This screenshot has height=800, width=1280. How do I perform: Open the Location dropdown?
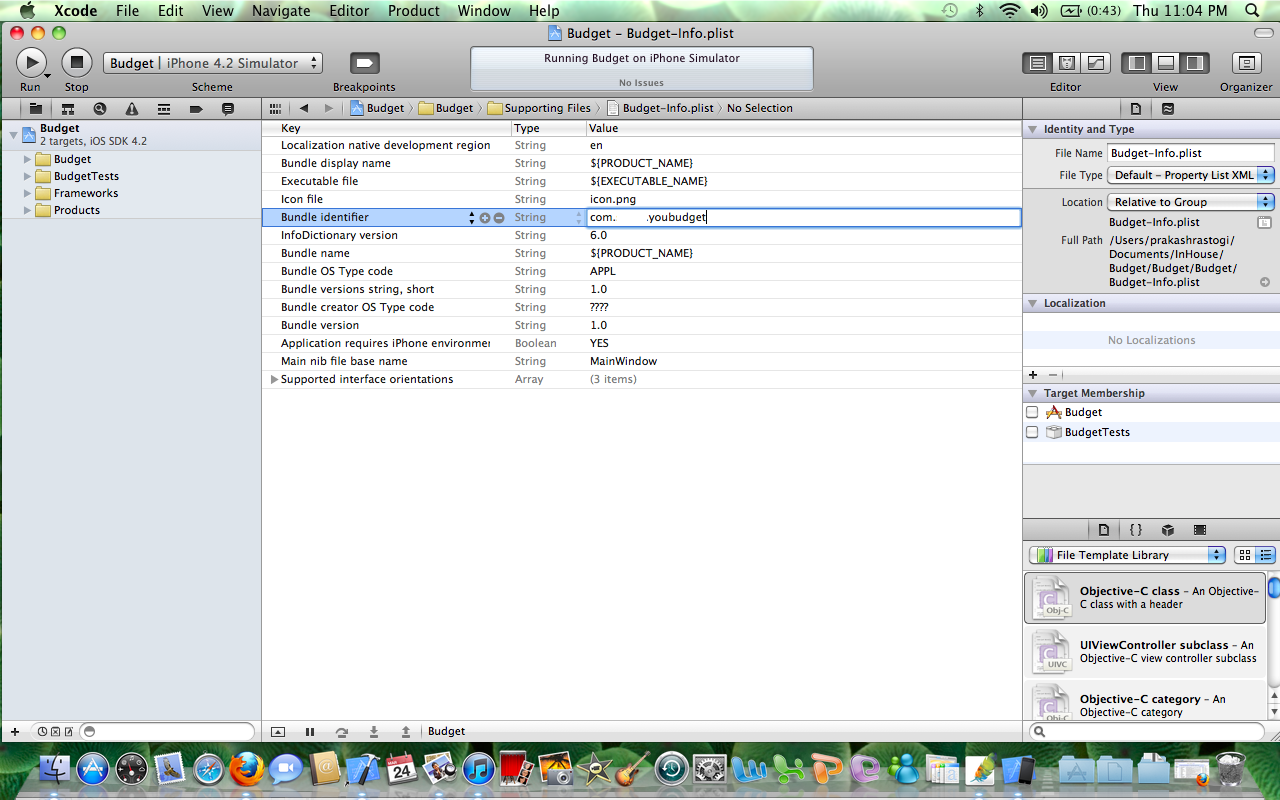(1191, 202)
